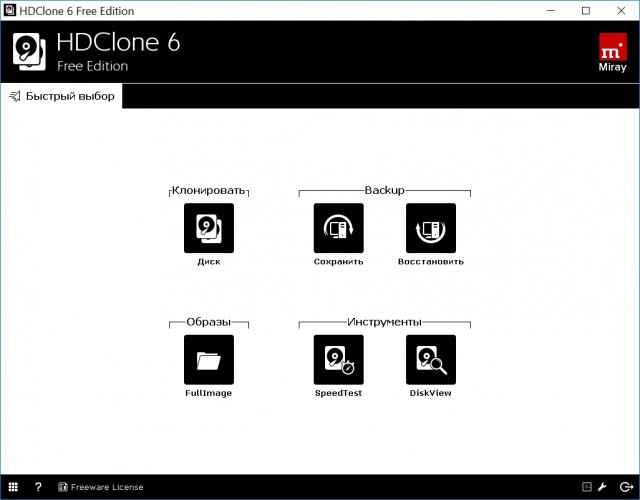Launch the SpeedTest tool icon
Screen dimensions: 640x500
click(x=338, y=360)
